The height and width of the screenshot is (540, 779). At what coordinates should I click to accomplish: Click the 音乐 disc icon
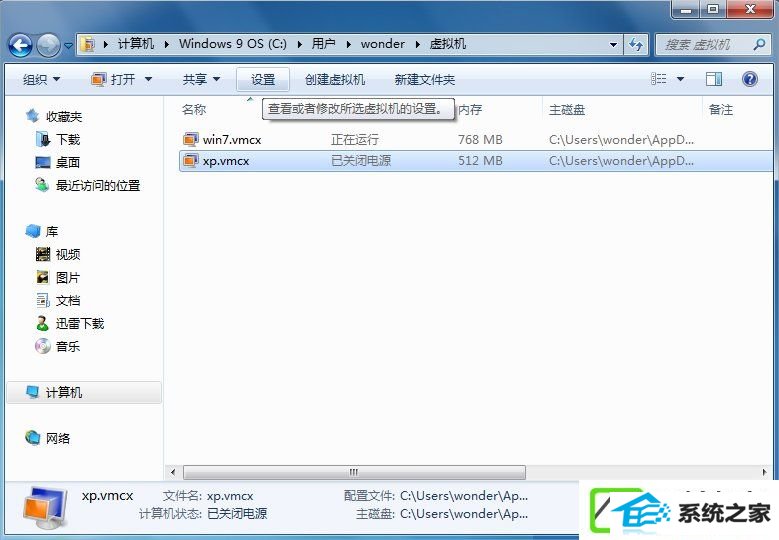click(x=43, y=346)
